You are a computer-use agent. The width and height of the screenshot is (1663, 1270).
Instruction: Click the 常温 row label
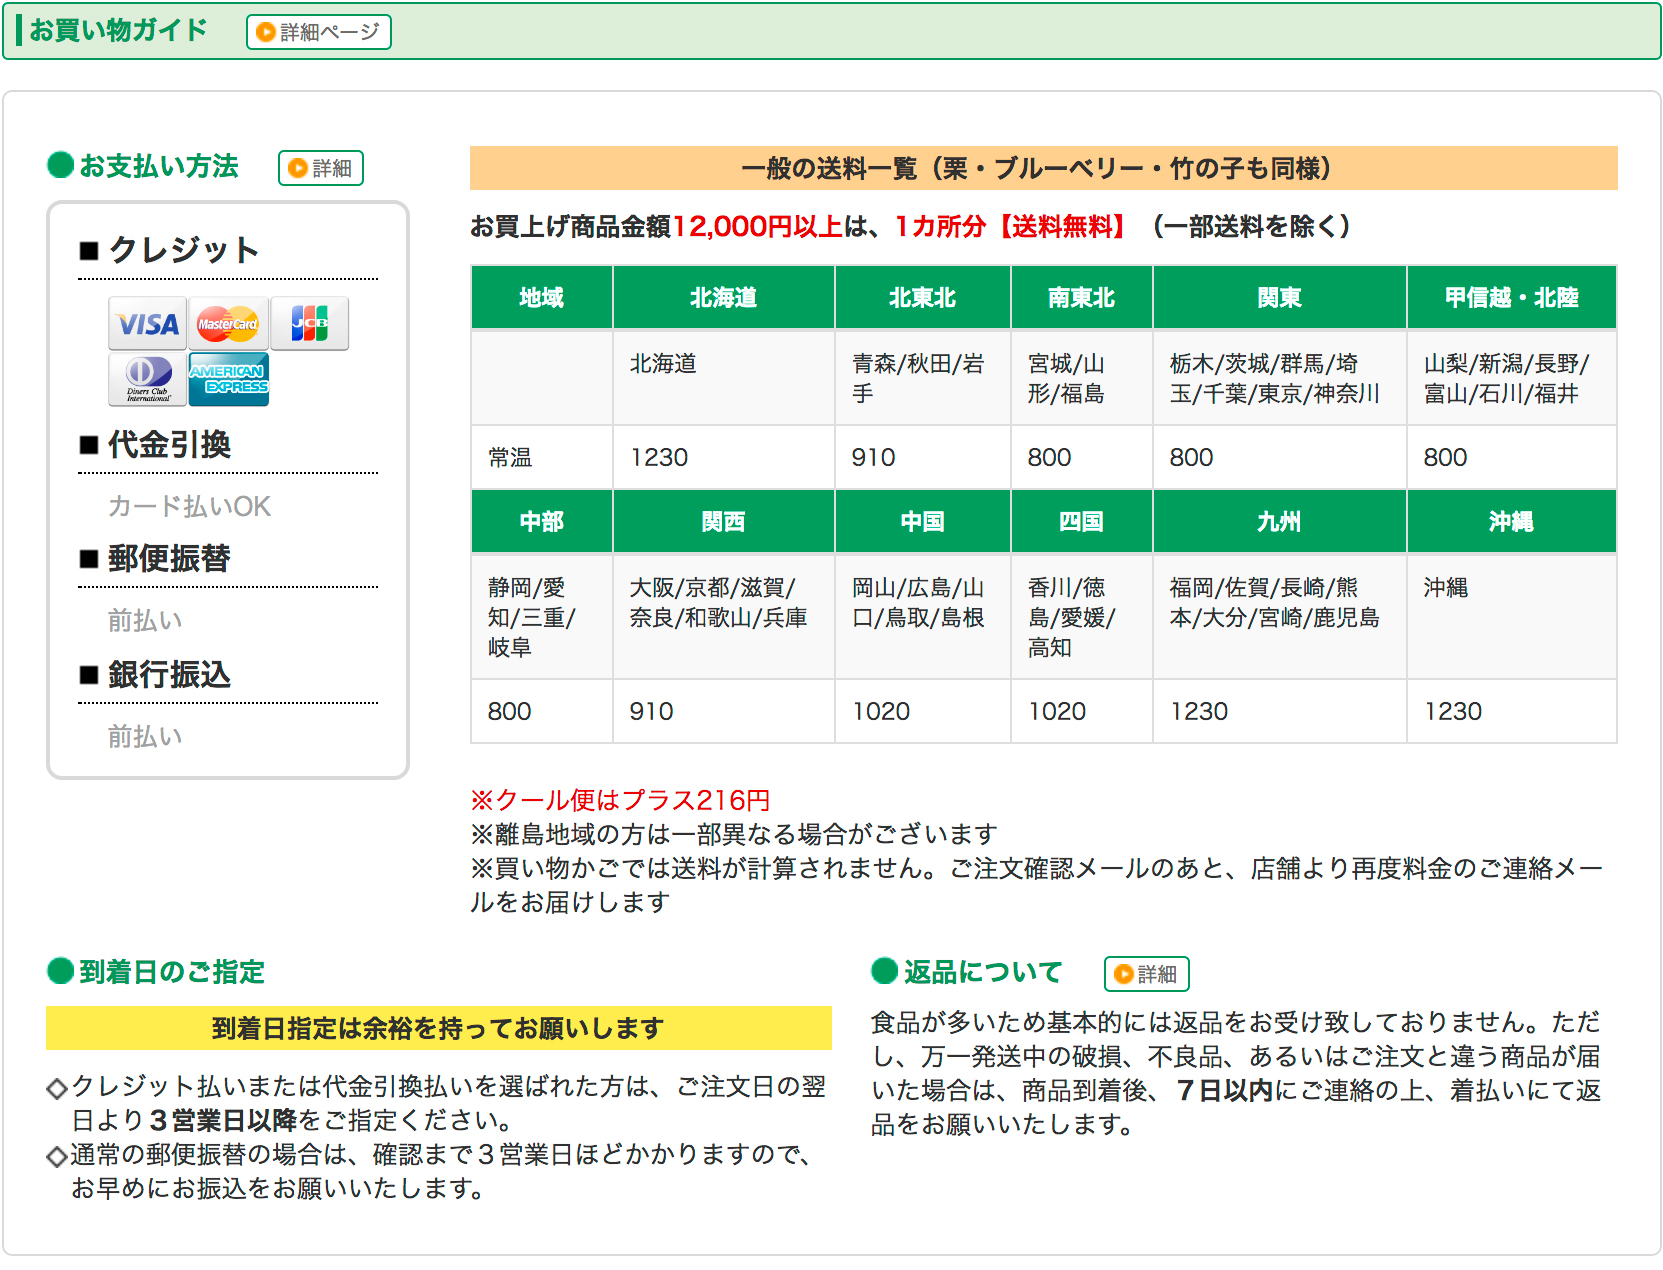(541, 457)
